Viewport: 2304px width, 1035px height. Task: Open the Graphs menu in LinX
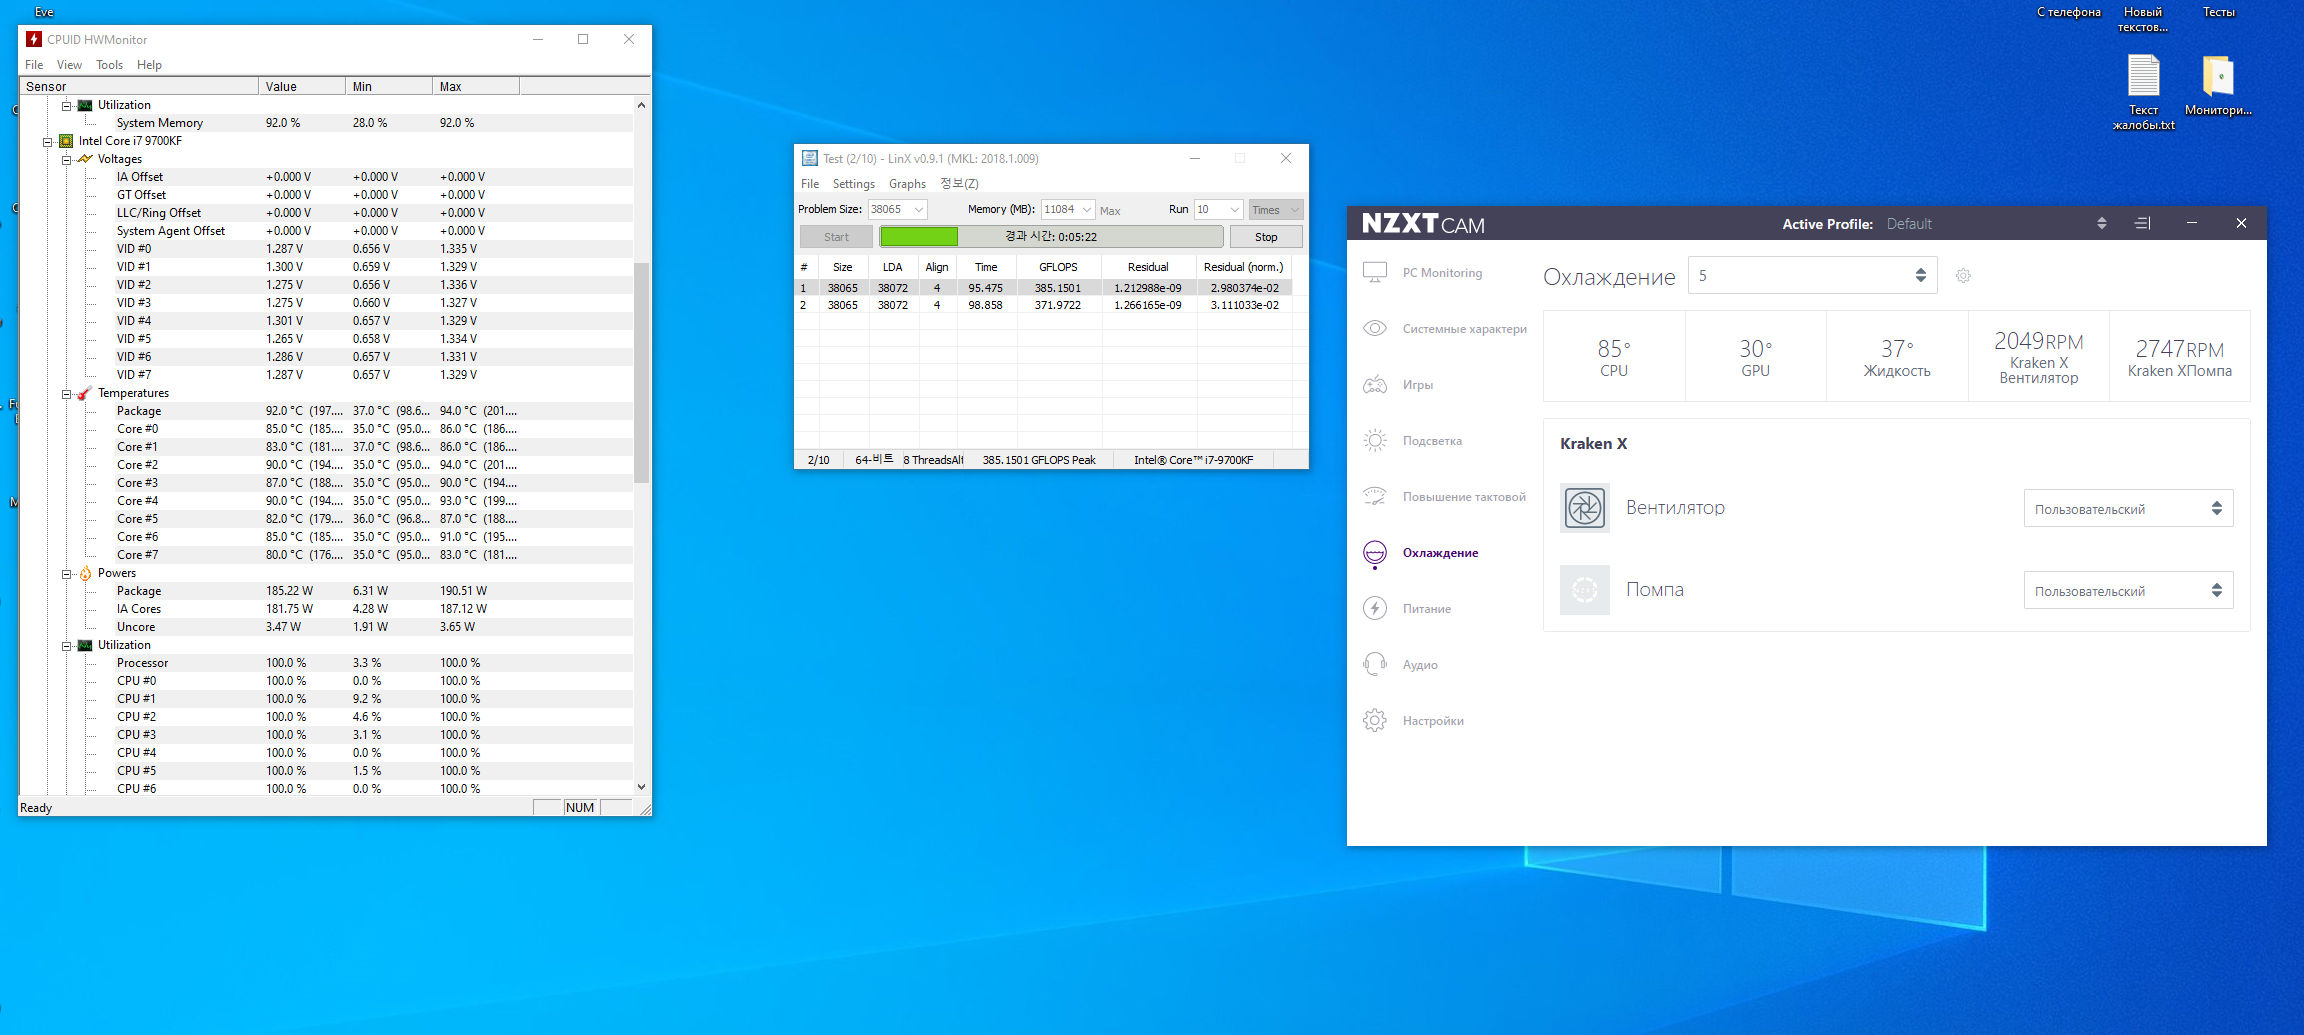click(x=907, y=184)
